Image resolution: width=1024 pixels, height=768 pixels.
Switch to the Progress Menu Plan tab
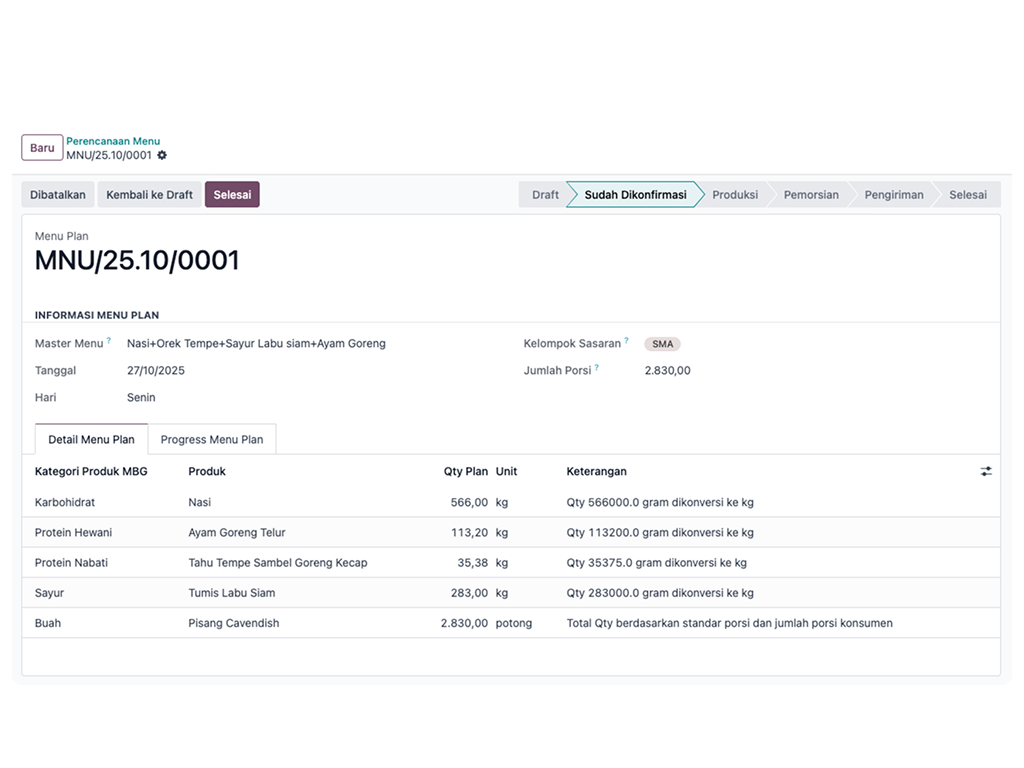(212, 439)
